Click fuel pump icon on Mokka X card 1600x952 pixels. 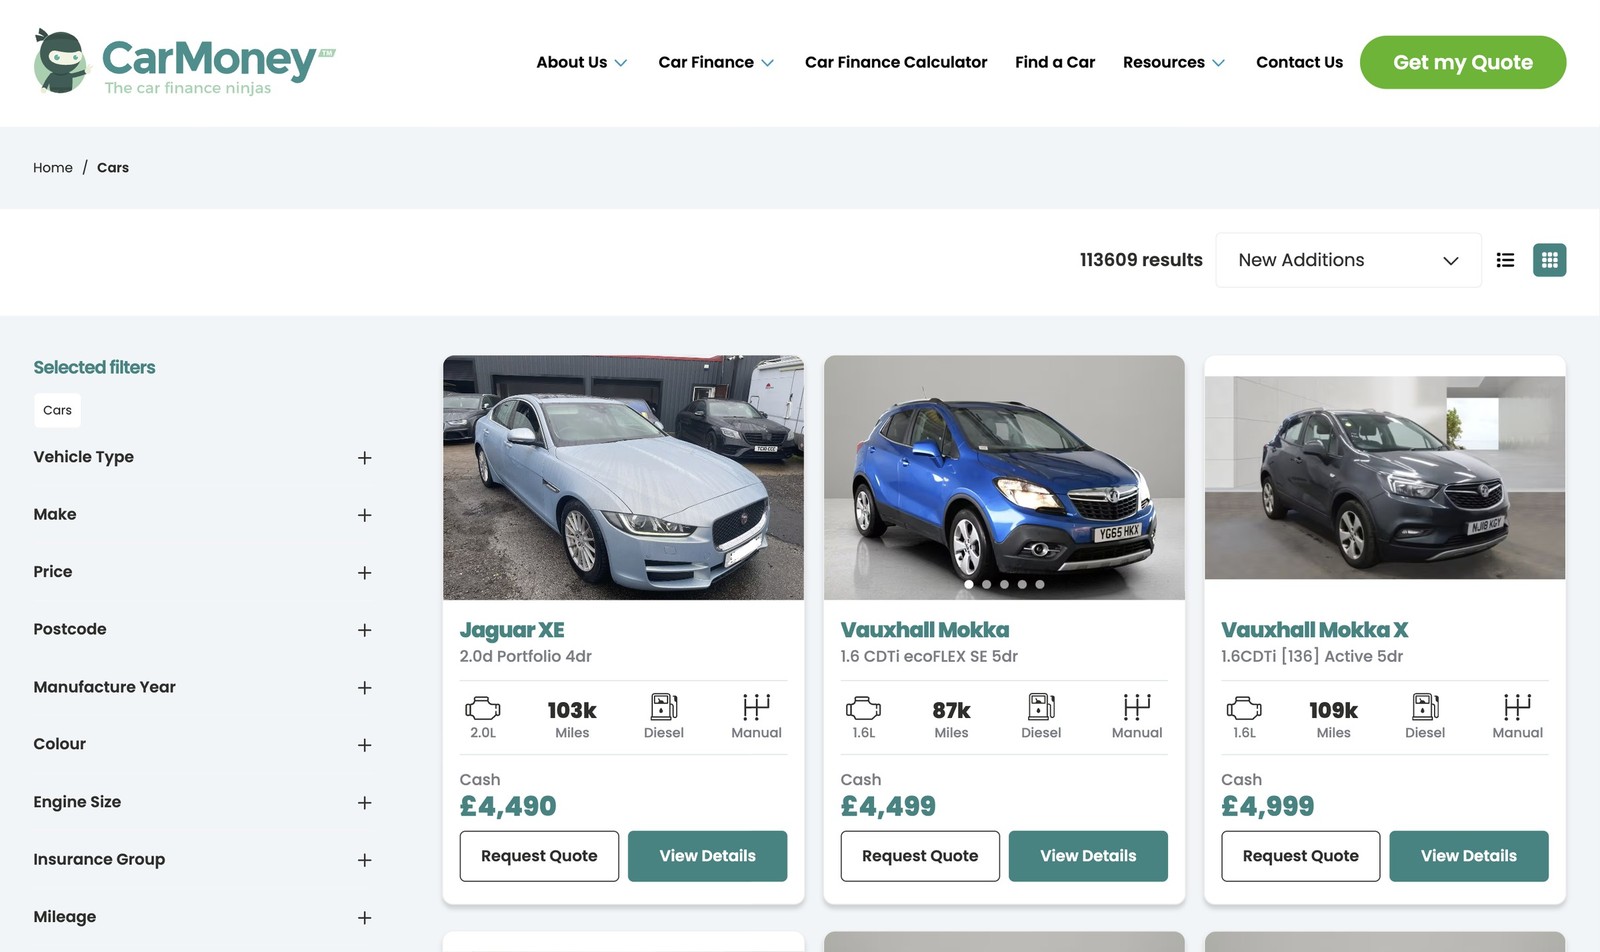1425,707
